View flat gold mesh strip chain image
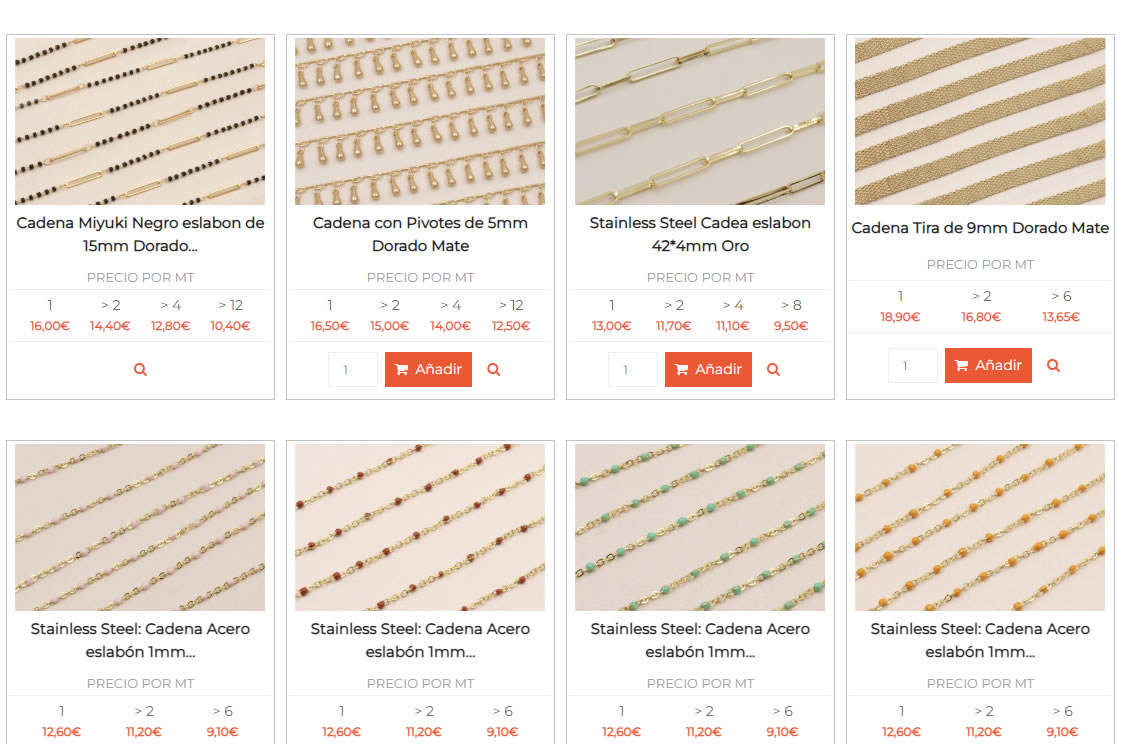Viewport: 1127px width, 744px height. click(x=980, y=121)
